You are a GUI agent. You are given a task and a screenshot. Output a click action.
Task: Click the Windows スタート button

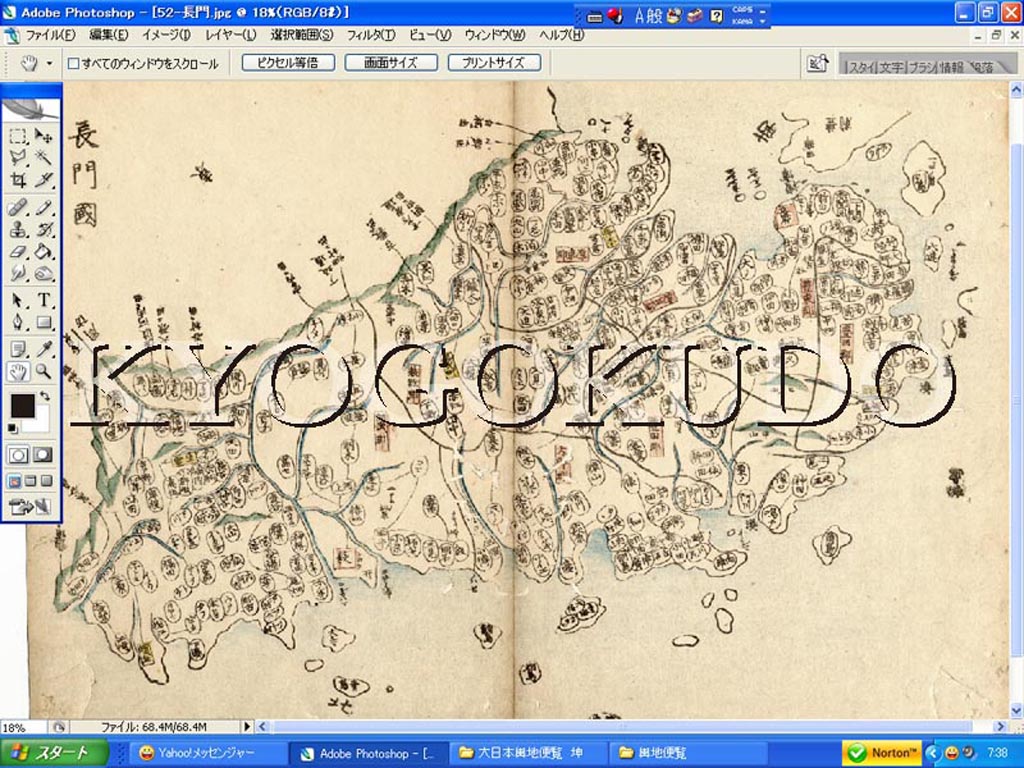tap(54, 753)
